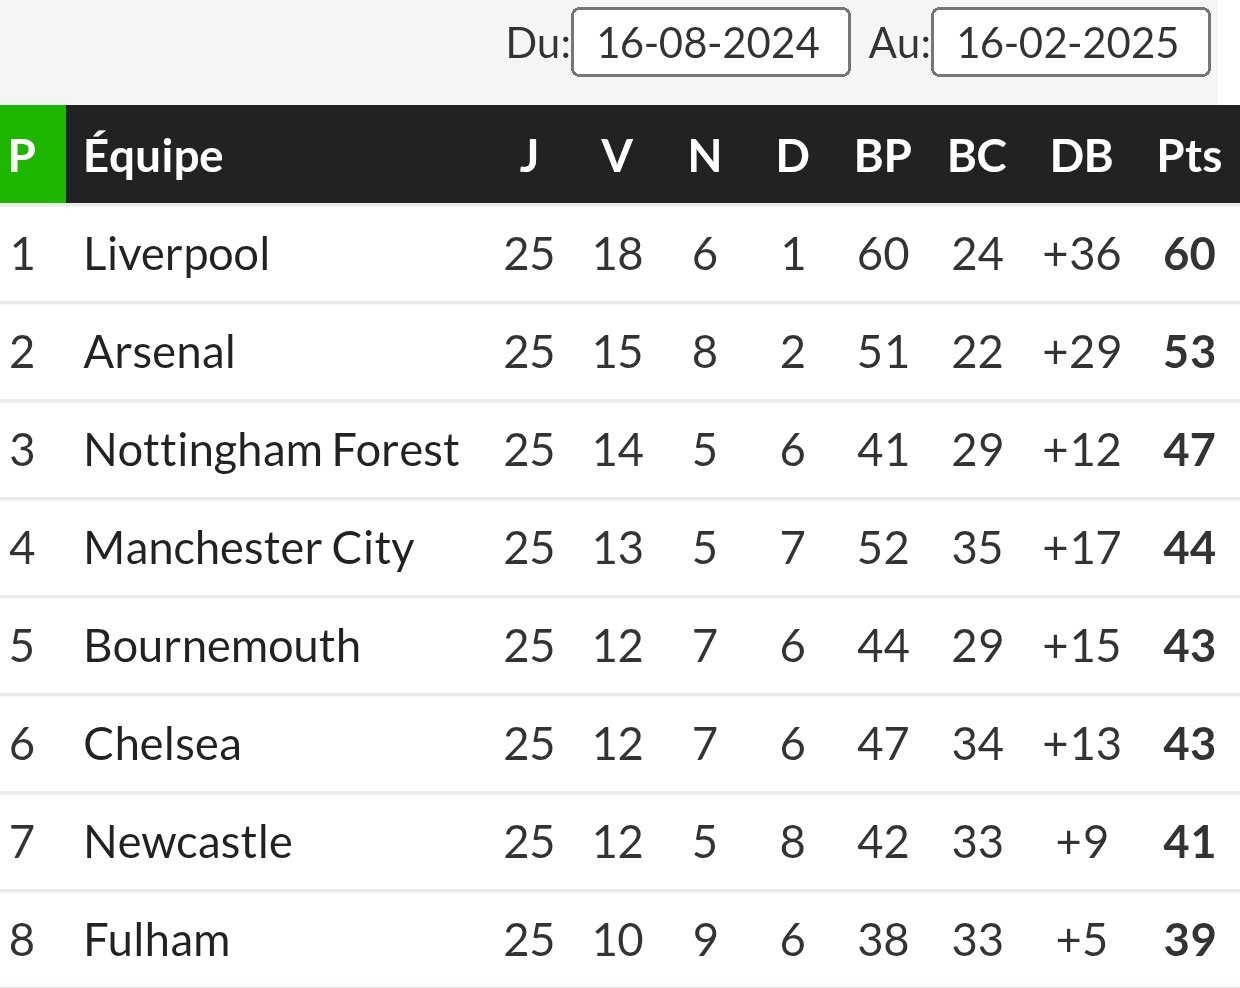Sort by D losses column header
This screenshot has width=1240, height=988.
[793, 155]
